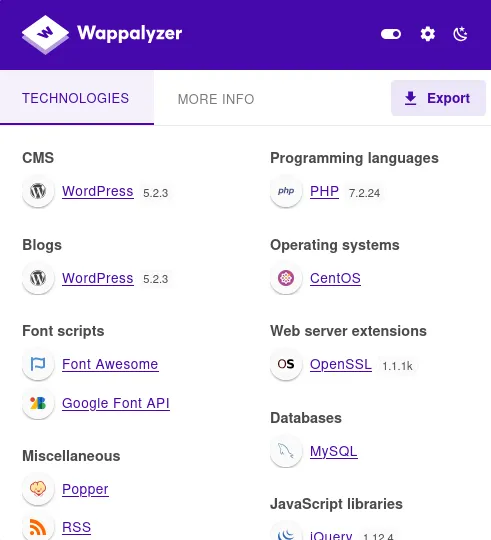
Task: Open the settings gear icon
Action: pos(428,34)
